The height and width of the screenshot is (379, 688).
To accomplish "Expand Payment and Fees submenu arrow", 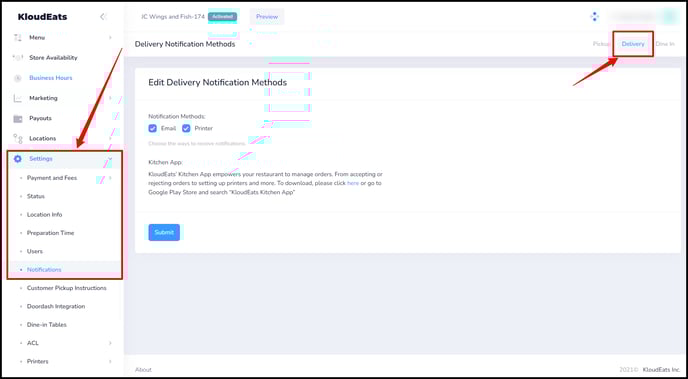I will point(110,178).
